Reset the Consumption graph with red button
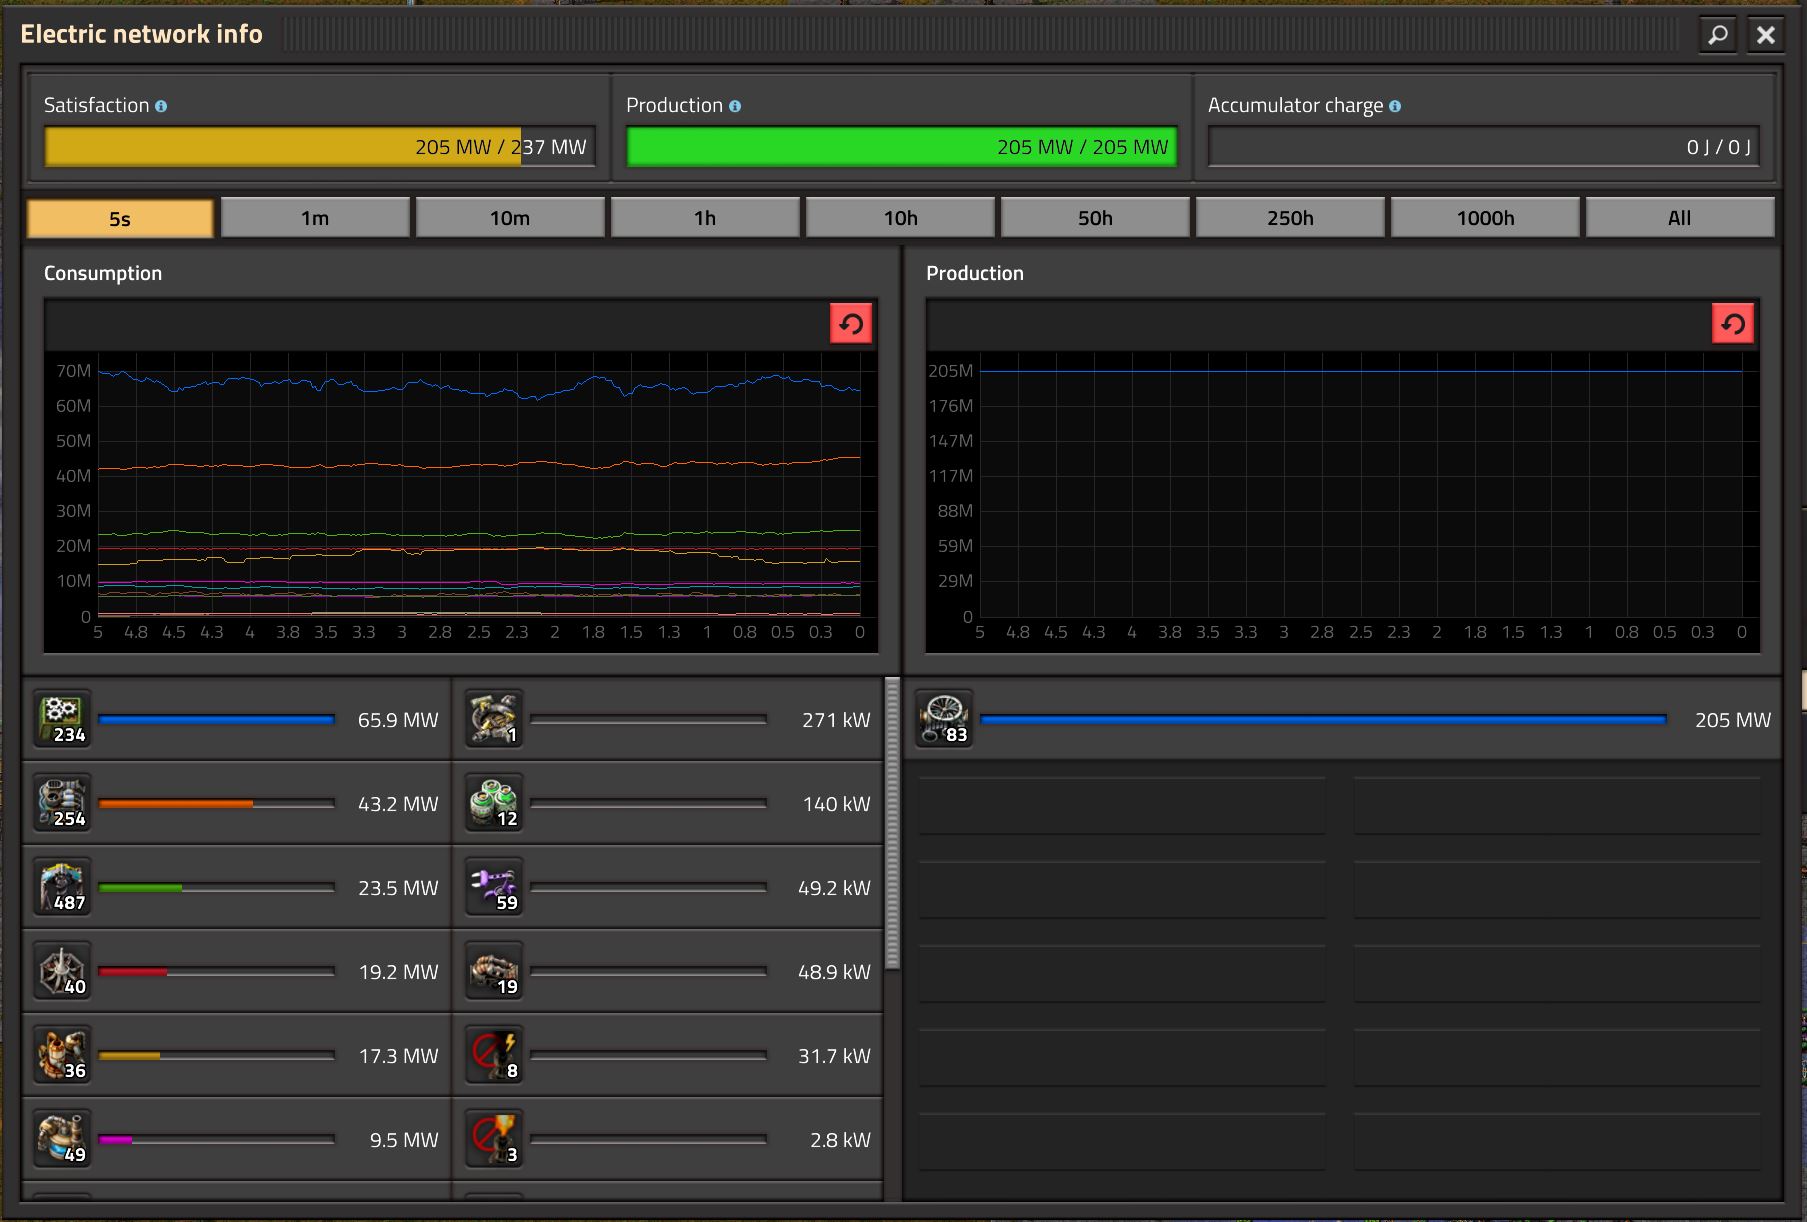Viewport: 1807px width, 1222px height. coord(851,324)
